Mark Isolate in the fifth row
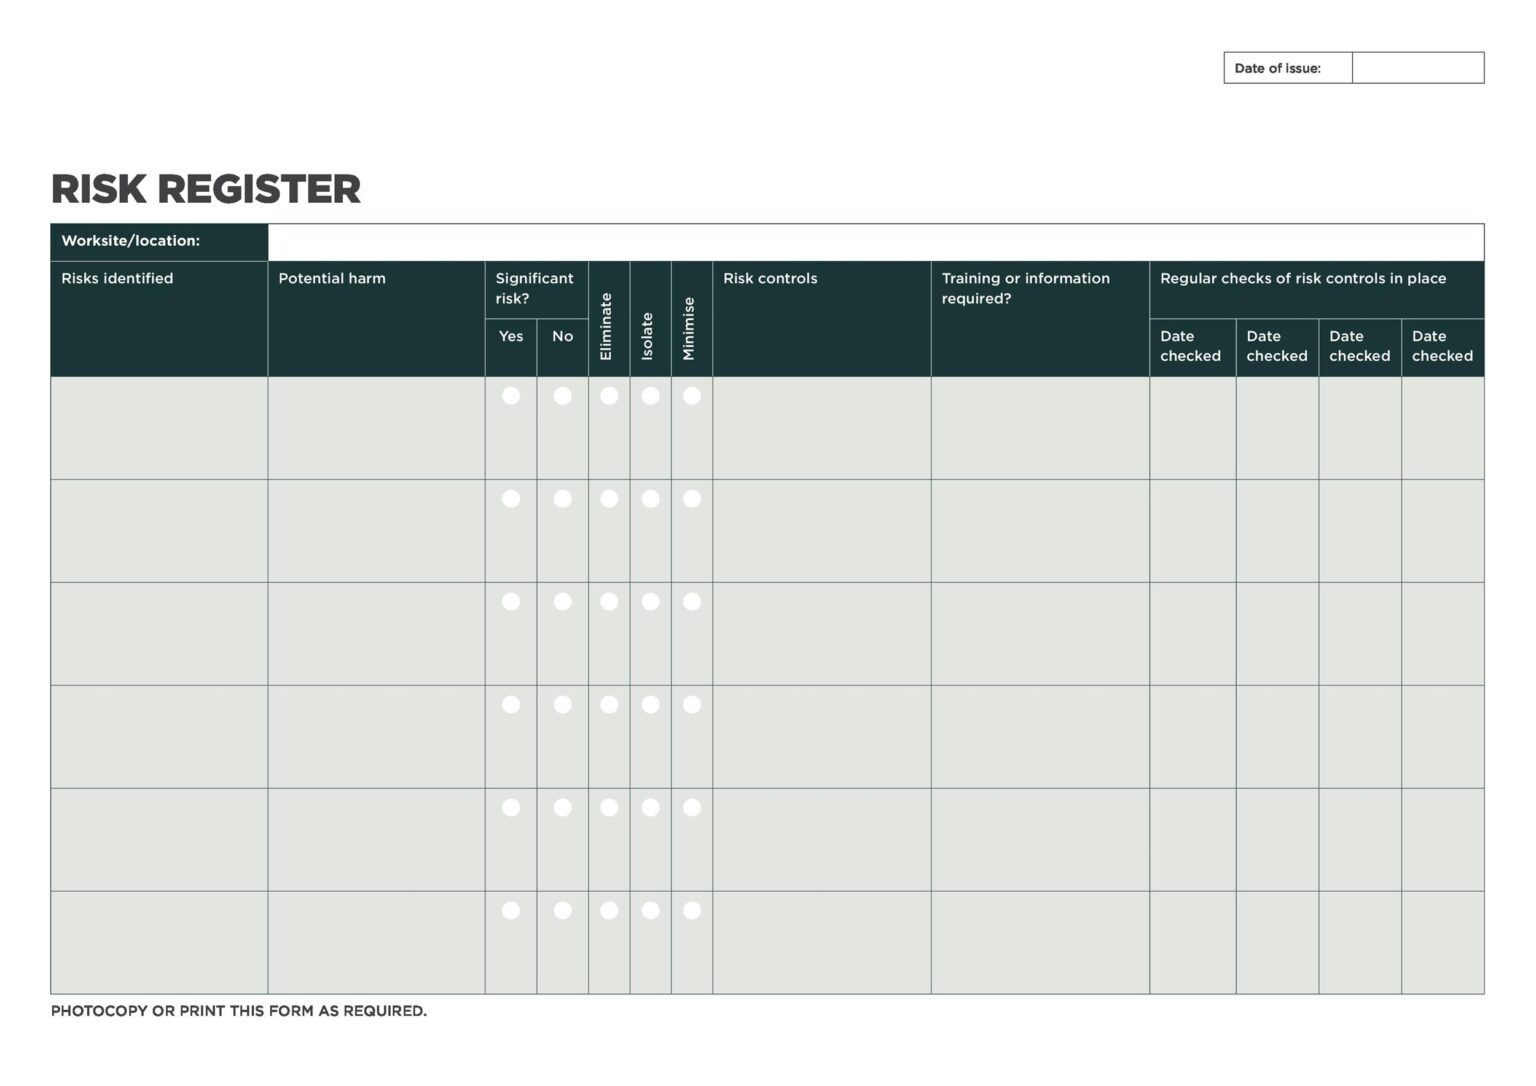The width and height of the screenshot is (1536, 1086). point(649,807)
